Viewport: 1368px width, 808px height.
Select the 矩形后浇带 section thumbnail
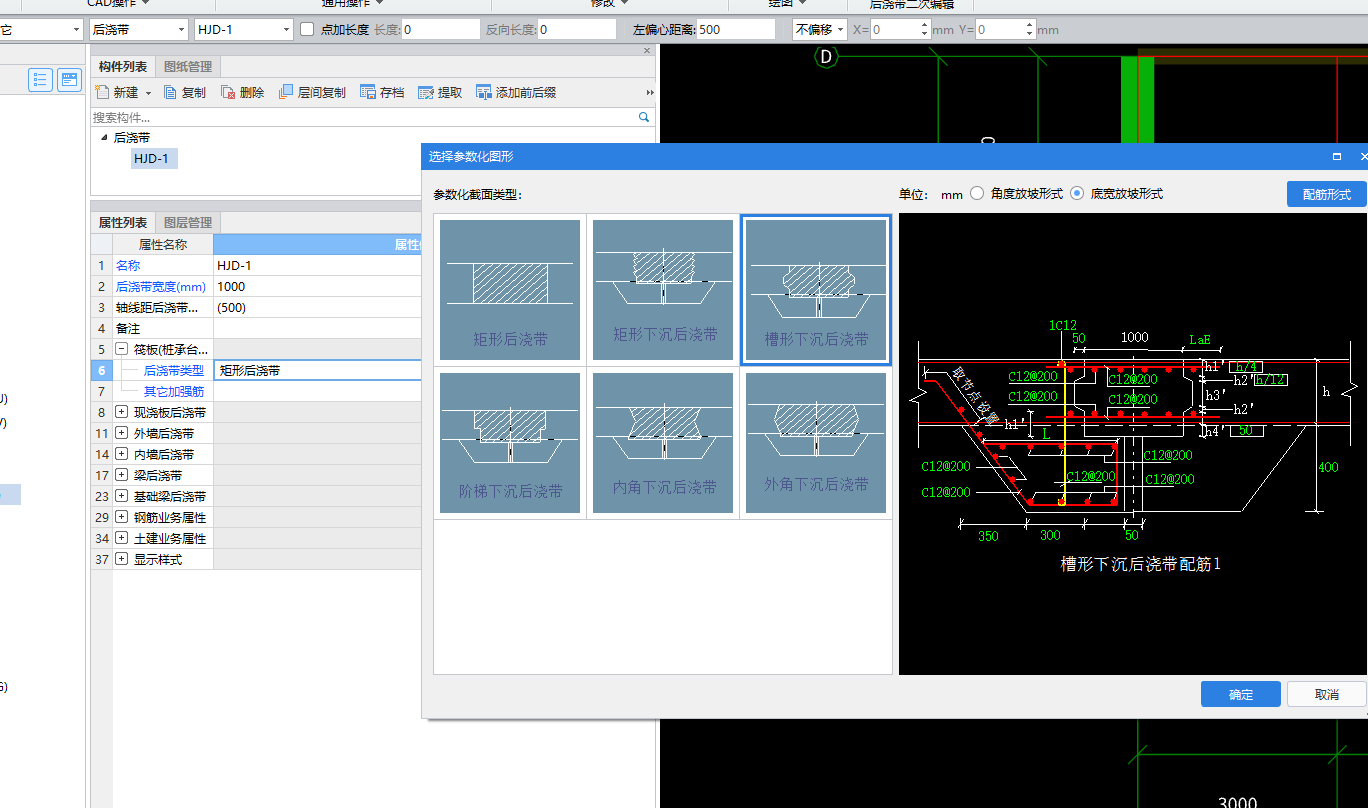tap(510, 290)
